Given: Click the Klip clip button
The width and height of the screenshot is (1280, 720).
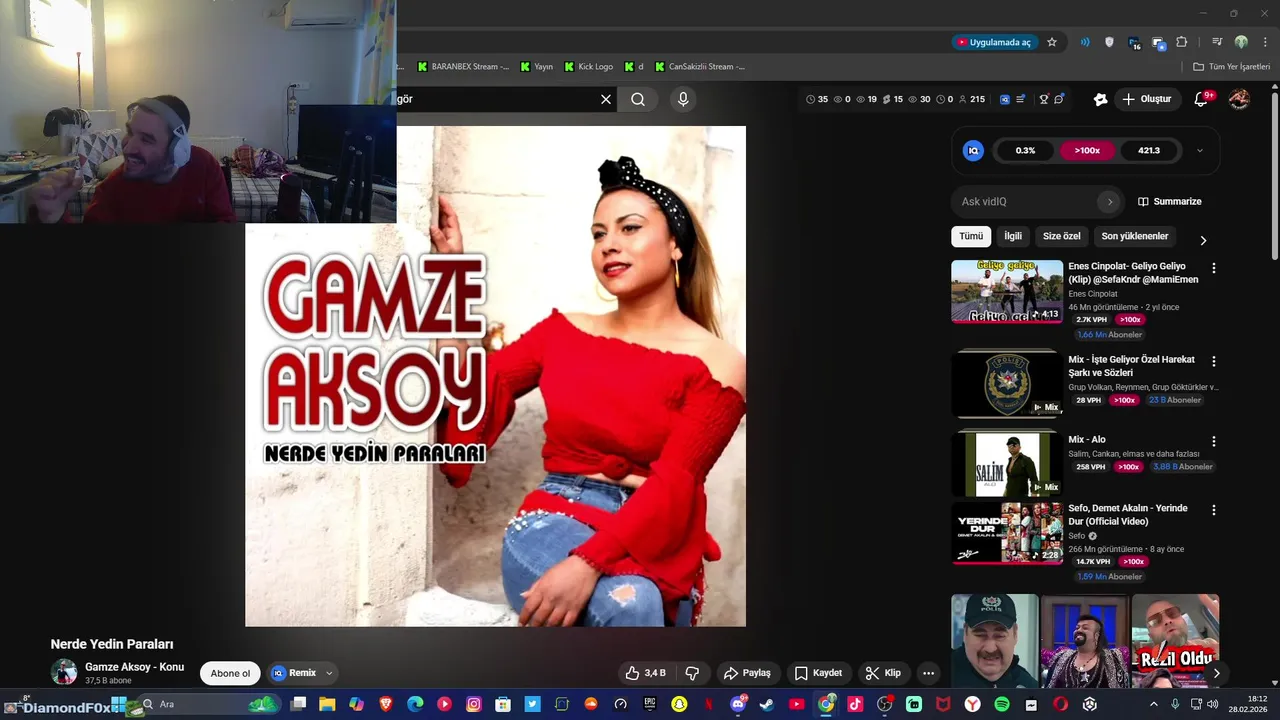Looking at the screenshot, I should click(x=883, y=673).
